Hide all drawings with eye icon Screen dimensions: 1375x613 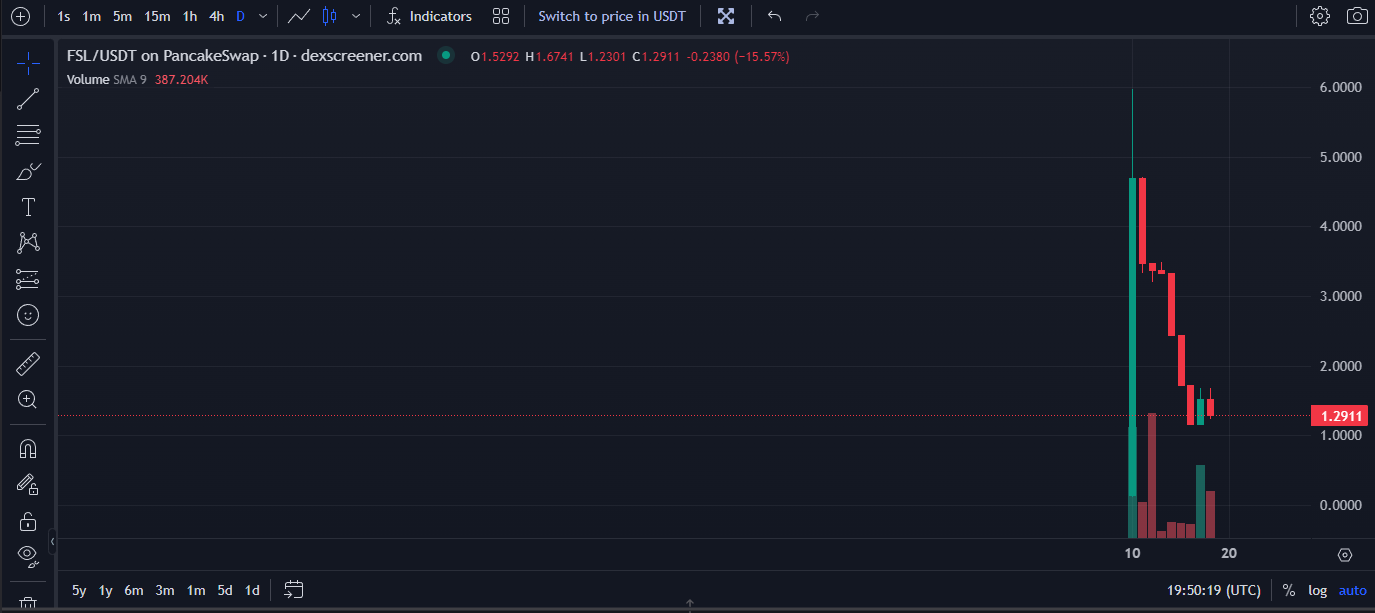pos(28,554)
